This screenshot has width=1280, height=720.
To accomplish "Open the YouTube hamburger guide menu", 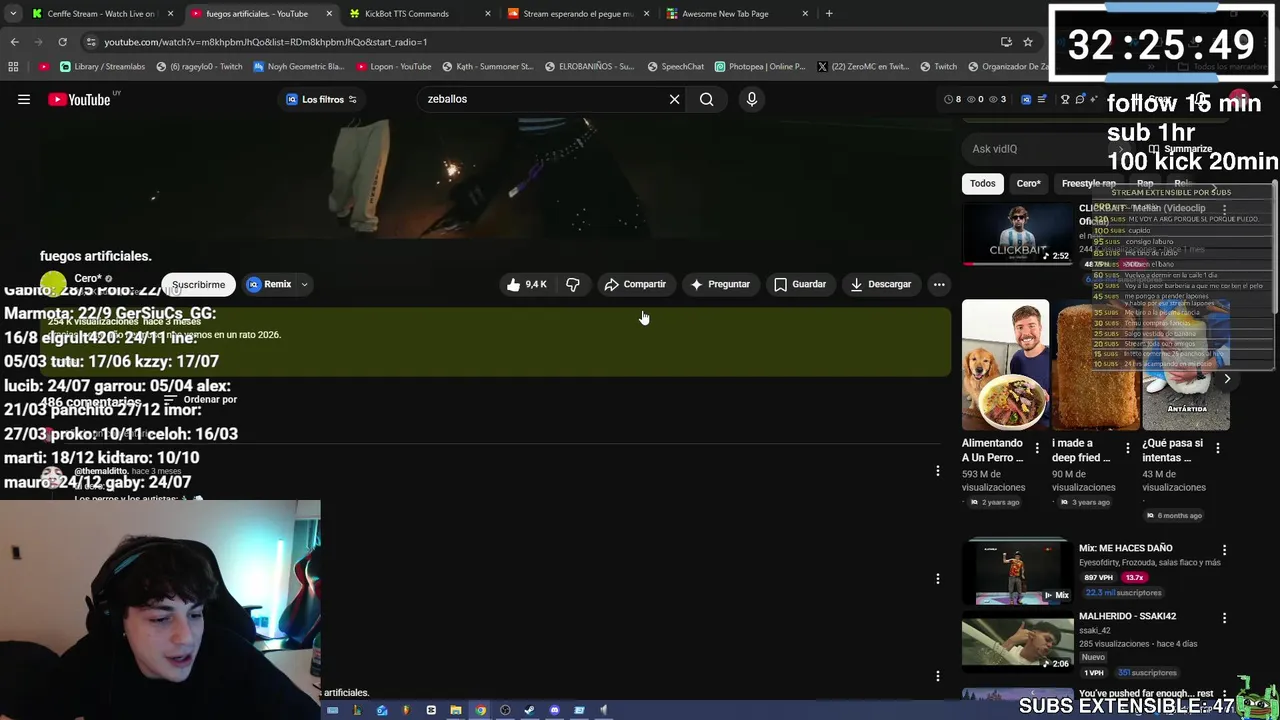I will [24, 99].
